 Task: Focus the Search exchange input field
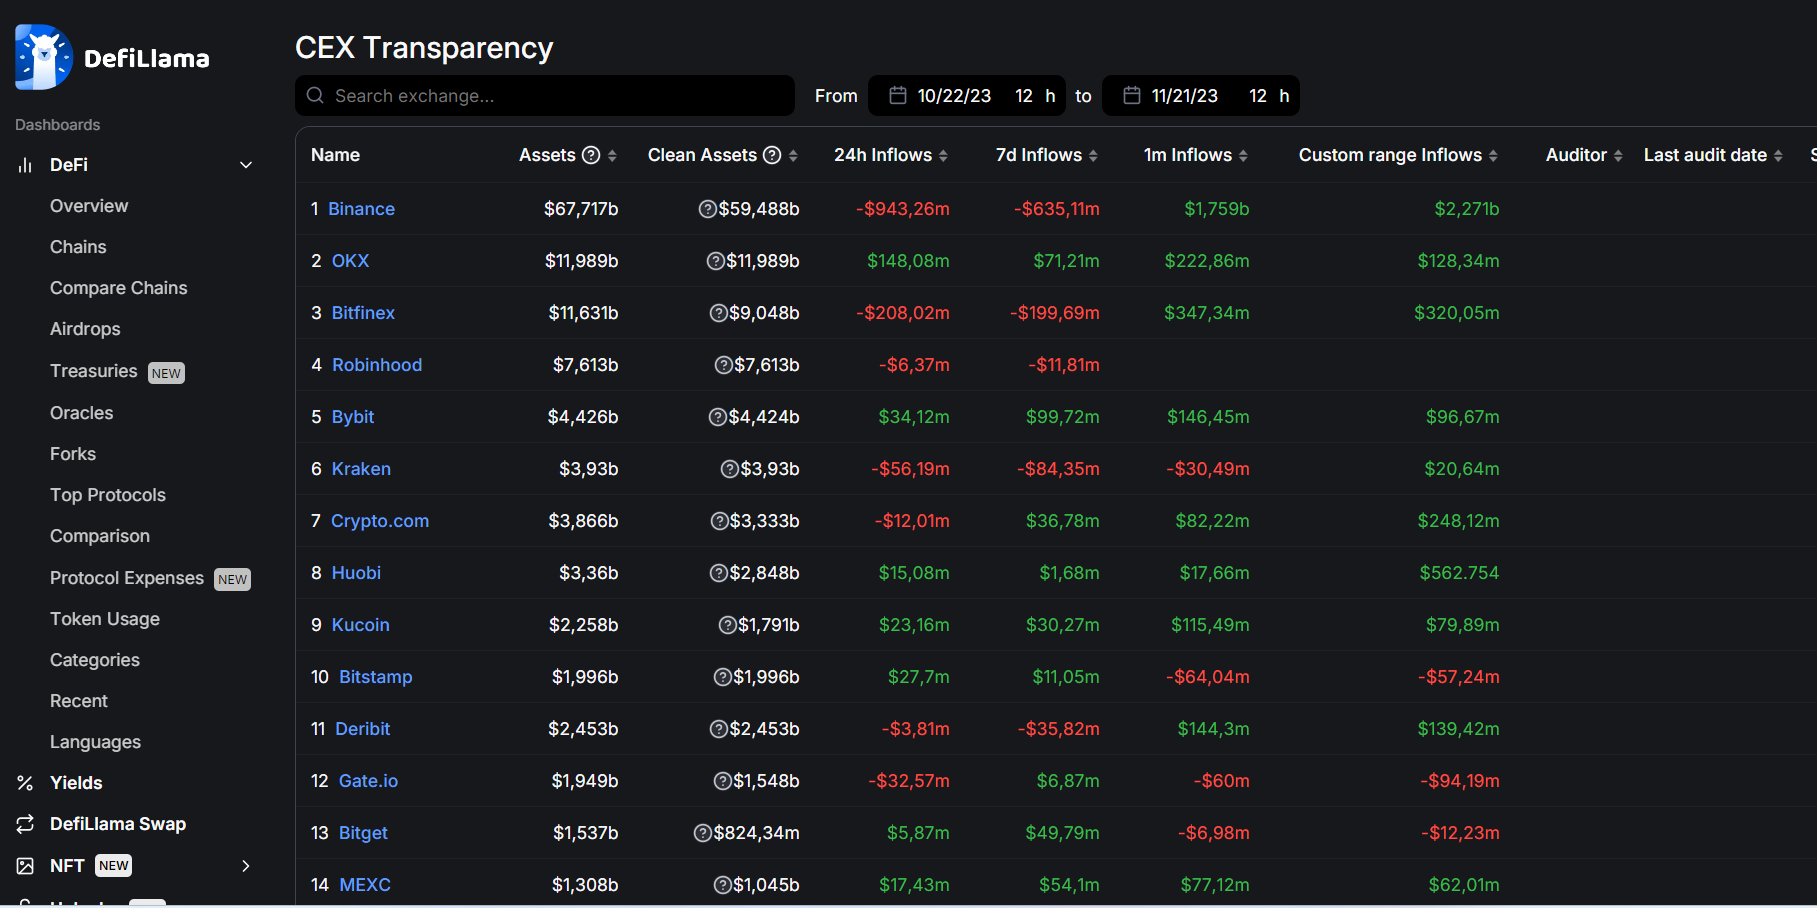point(545,96)
